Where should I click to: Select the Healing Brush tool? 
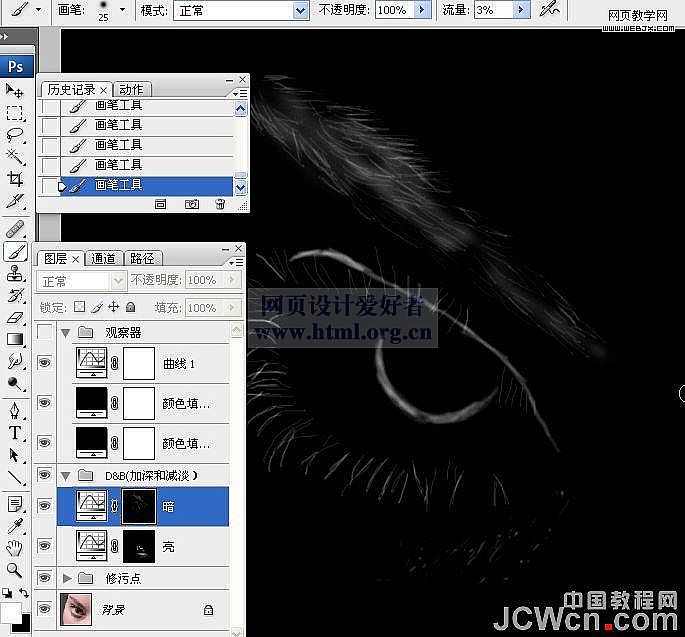pos(14,229)
